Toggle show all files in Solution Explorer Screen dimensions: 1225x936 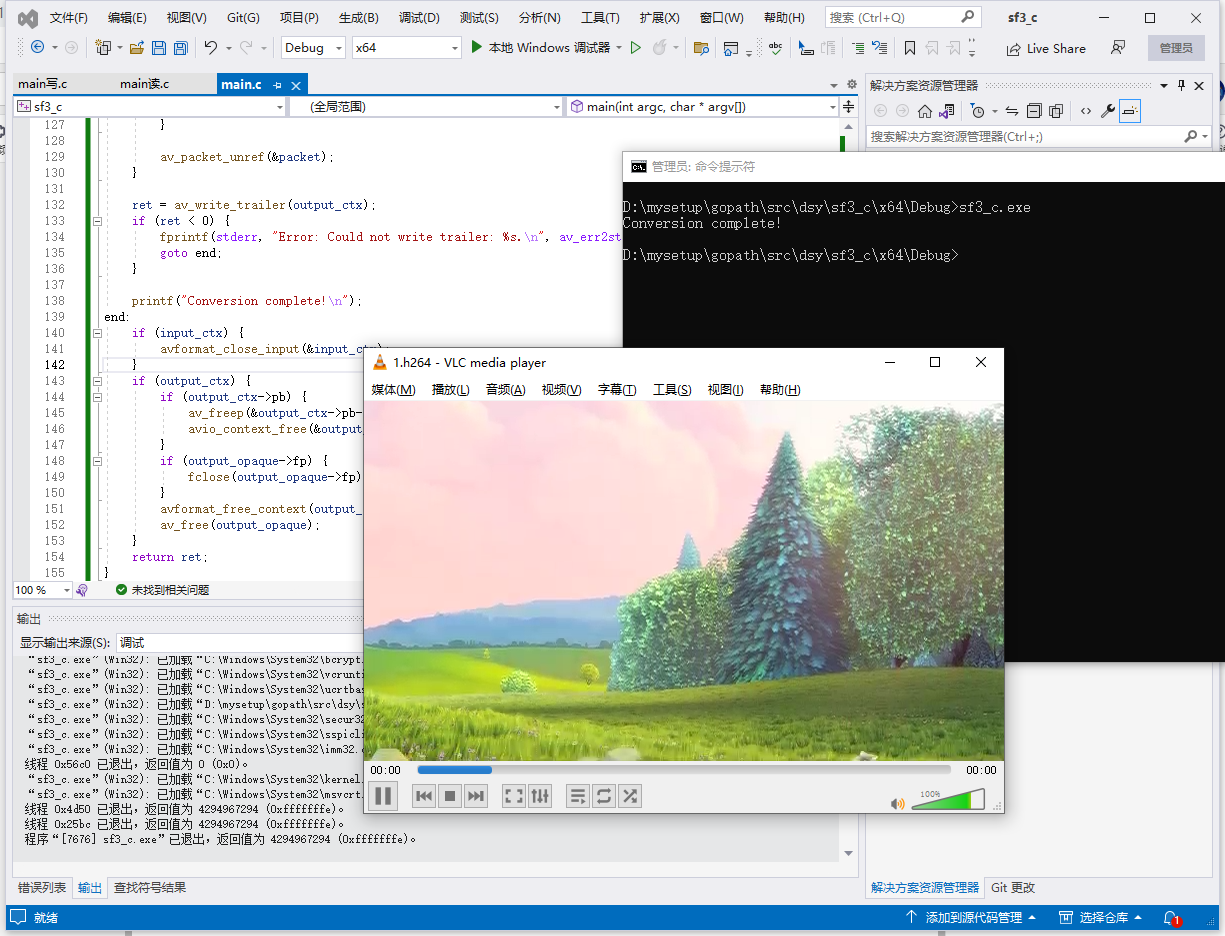1056,111
